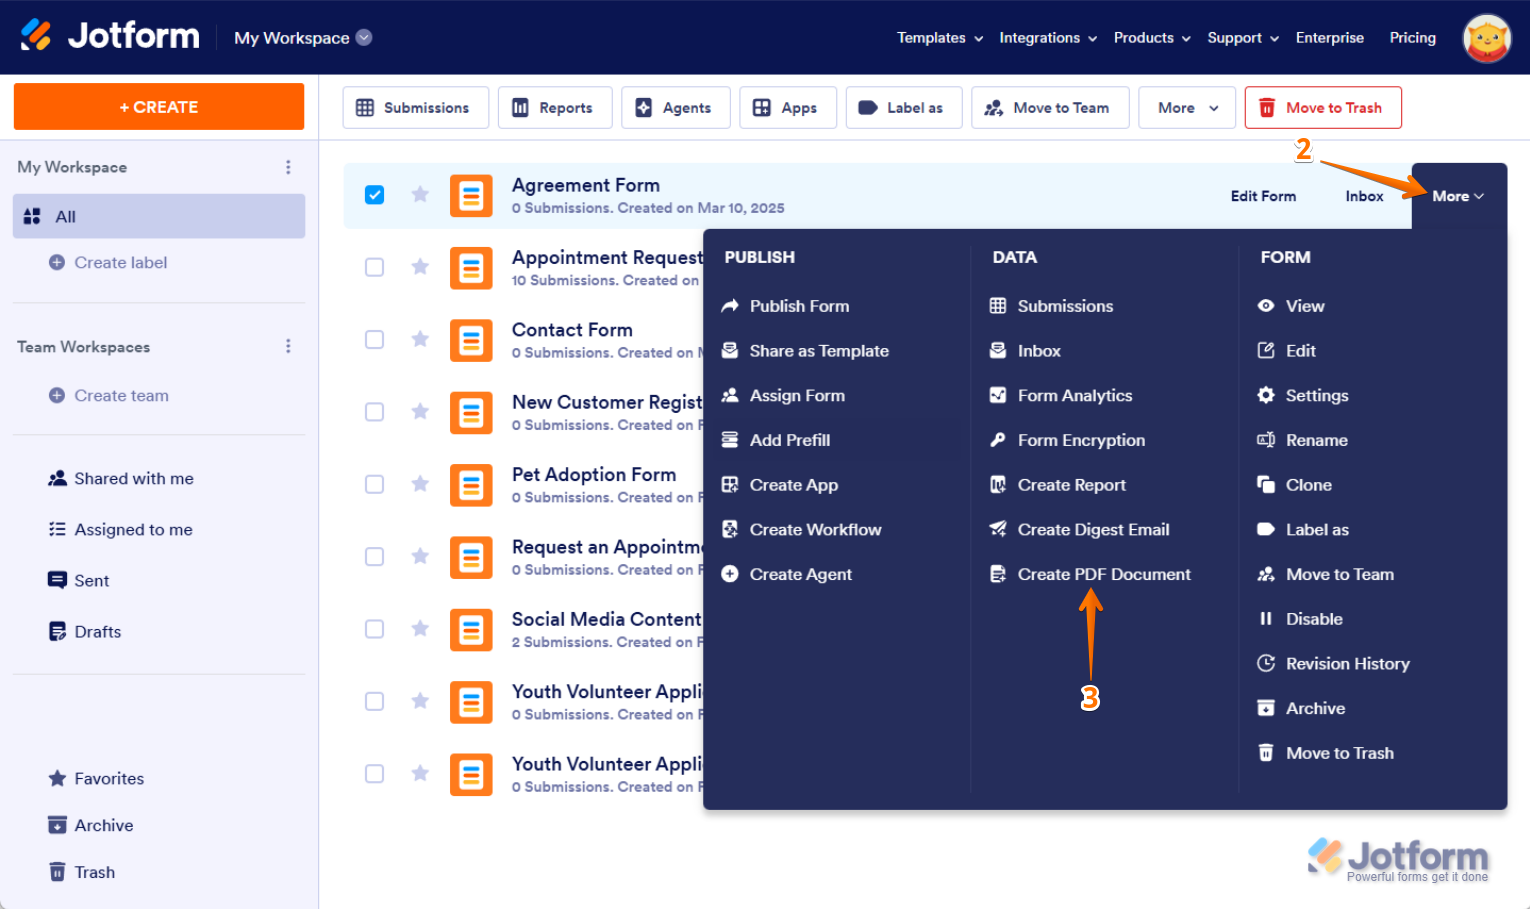Click the orange CREATE button
This screenshot has height=909, width=1530.
pyautogui.click(x=159, y=107)
